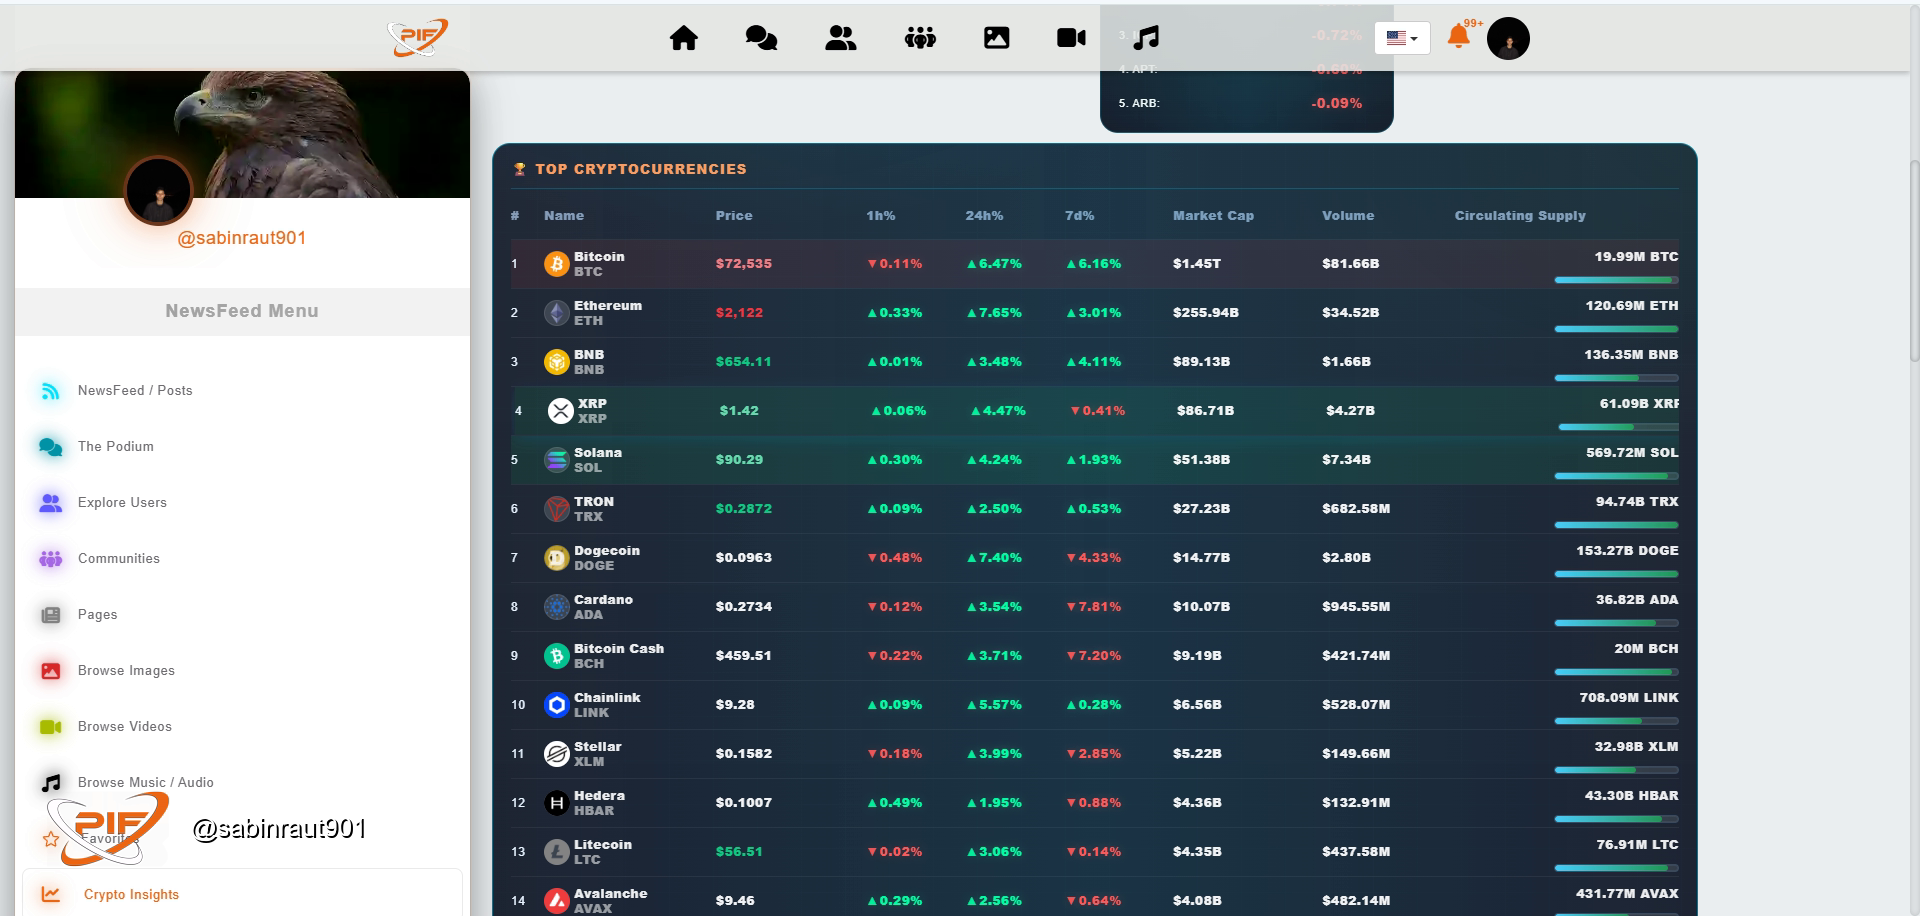The height and width of the screenshot is (916, 1920).
Task: Click Bitcoin's circulating supply progress bar
Action: (x=1616, y=280)
